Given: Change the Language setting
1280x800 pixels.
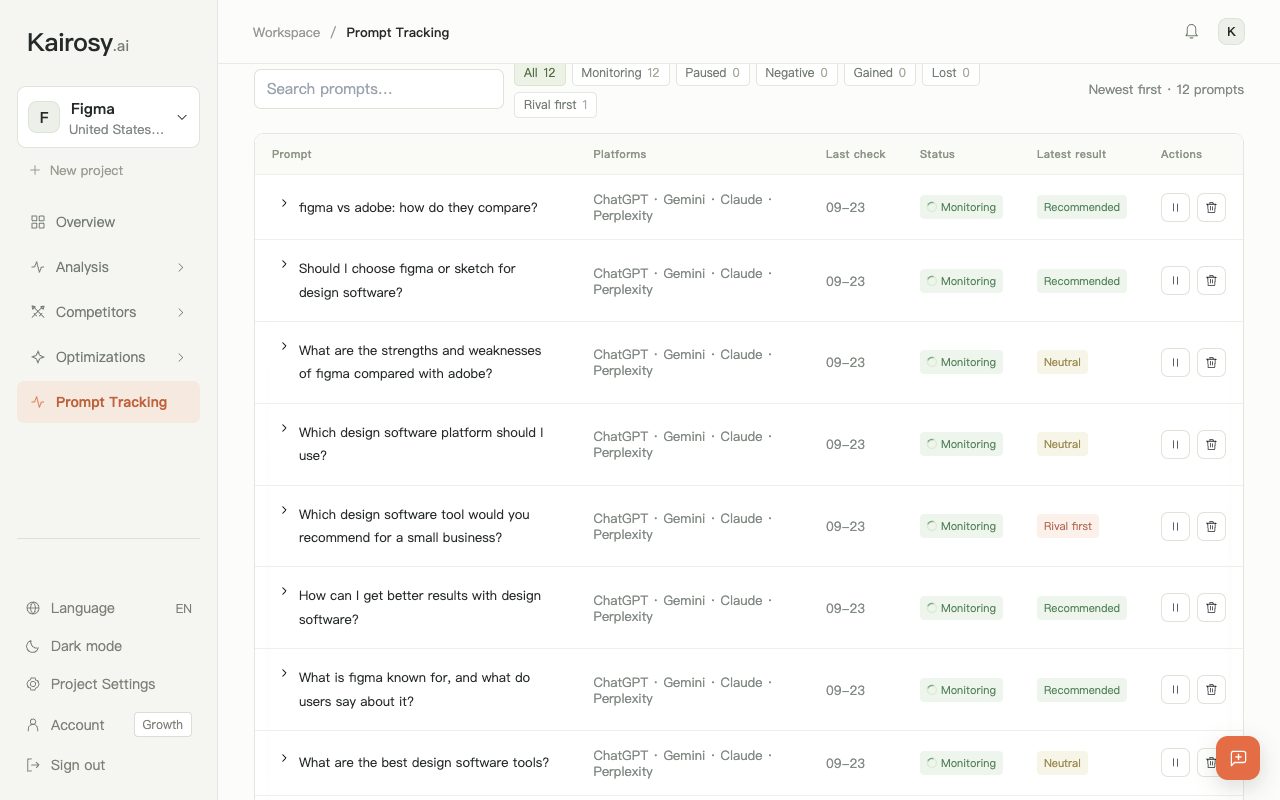Looking at the screenshot, I should [x=108, y=608].
